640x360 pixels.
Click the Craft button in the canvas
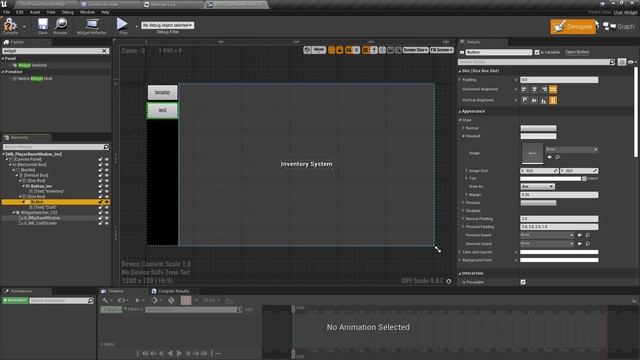click(x=162, y=111)
